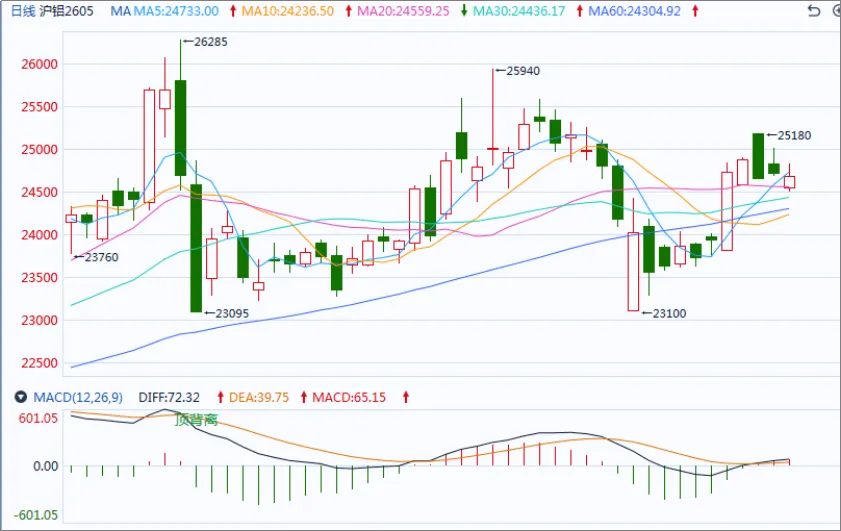Click the 601.05 MACD axis label

[x=38, y=418]
